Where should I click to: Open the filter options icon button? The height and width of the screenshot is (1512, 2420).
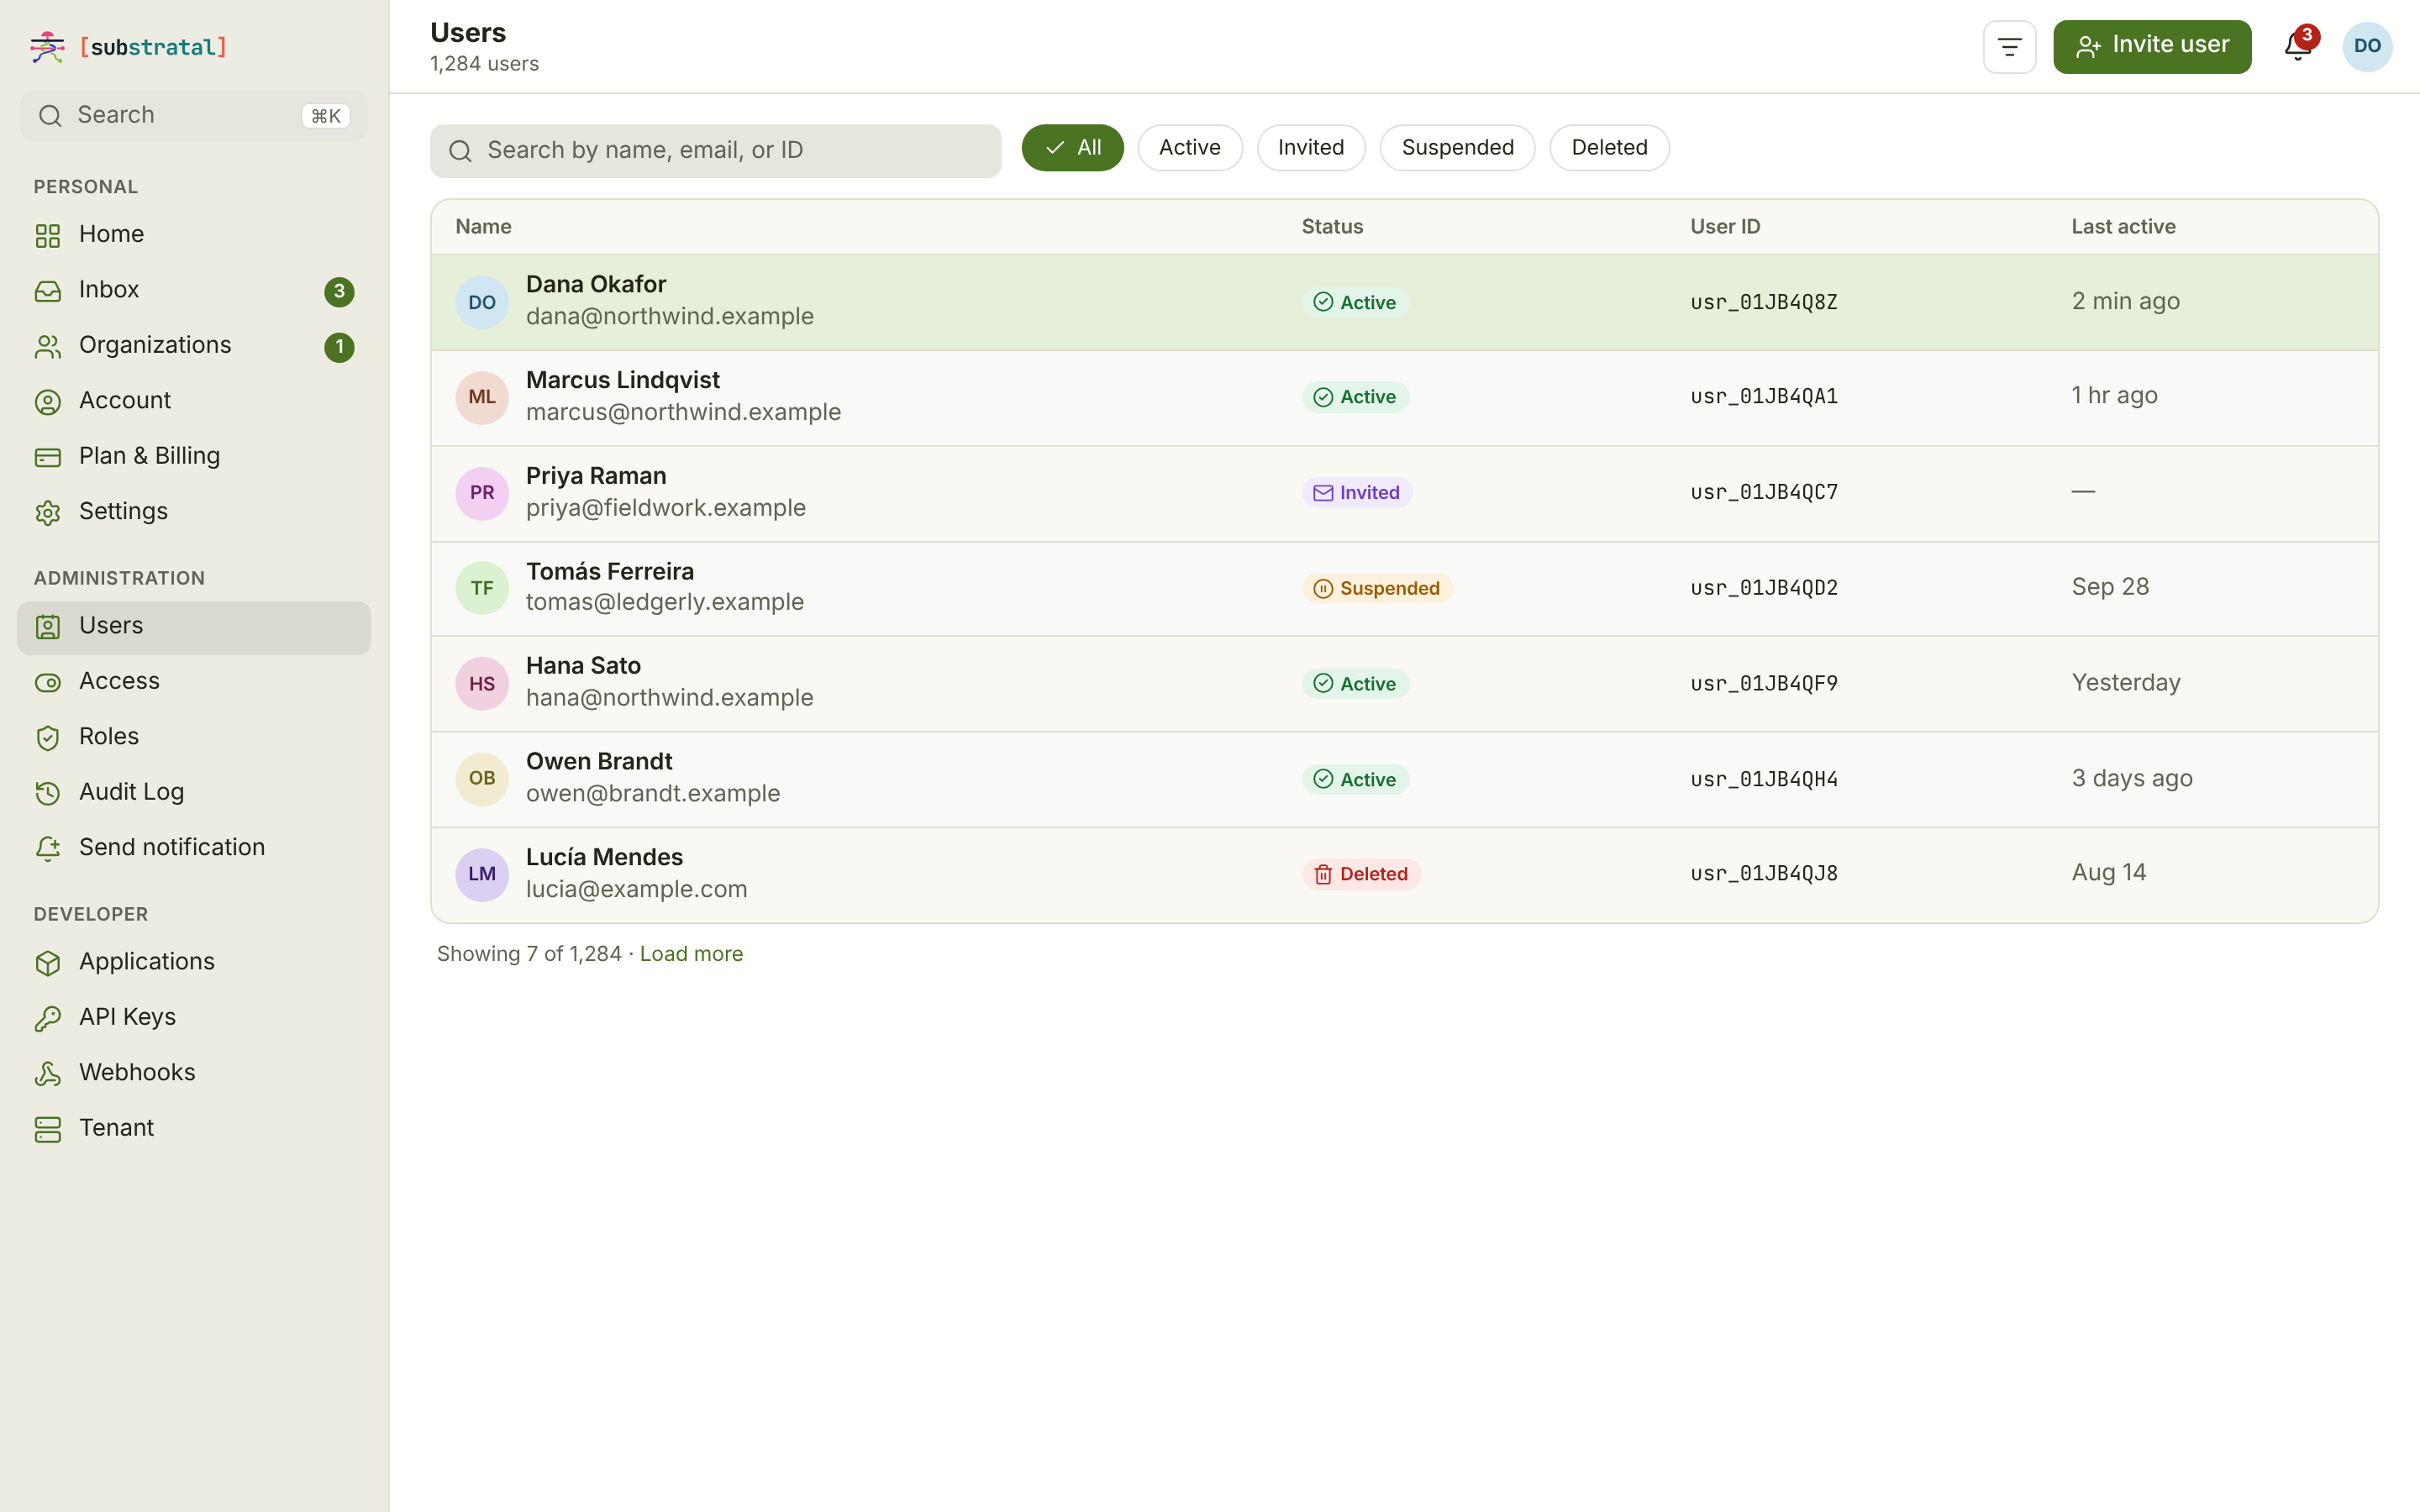pyautogui.click(x=2009, y=46)
